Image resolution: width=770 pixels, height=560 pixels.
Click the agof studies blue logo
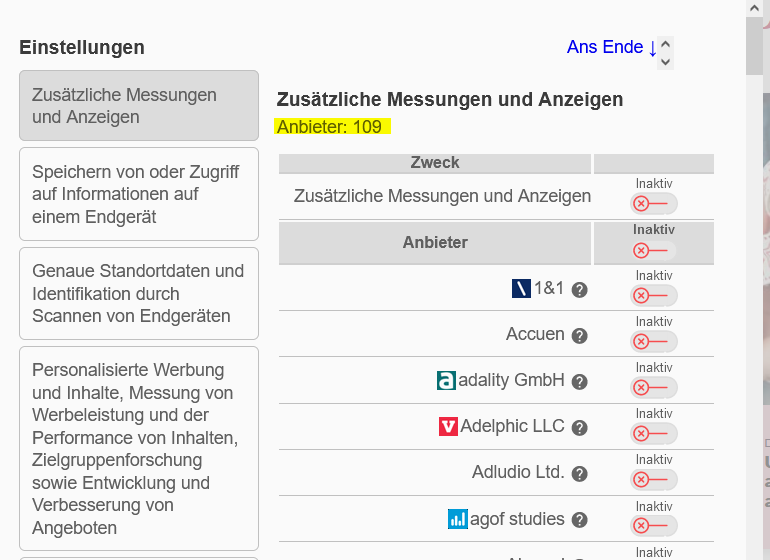458,519
